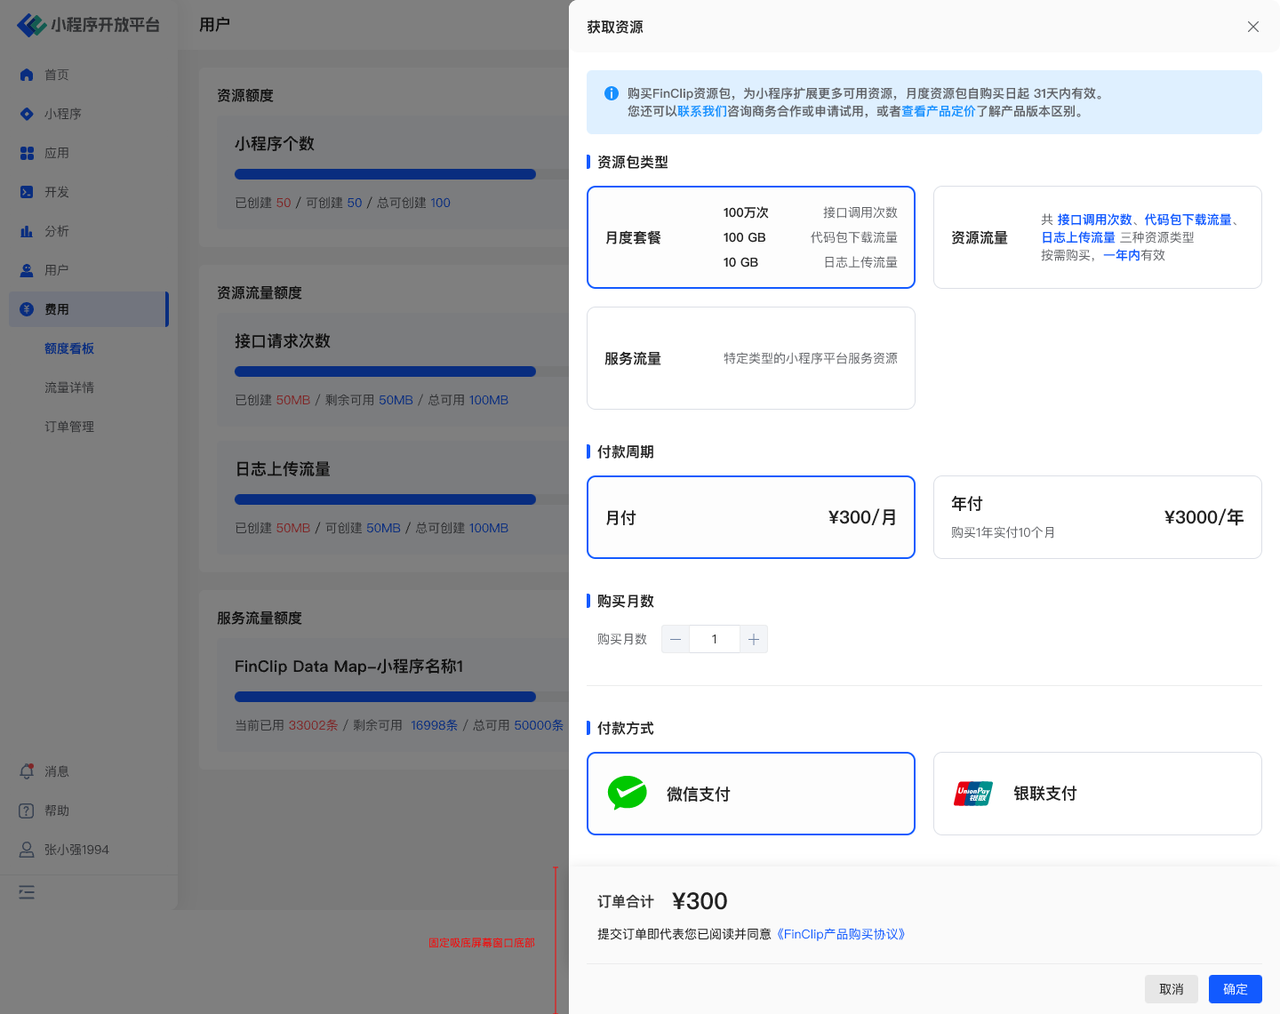1280x1014 pixels.
Task: Click the purchase months number field
Action: pos(714,640)
